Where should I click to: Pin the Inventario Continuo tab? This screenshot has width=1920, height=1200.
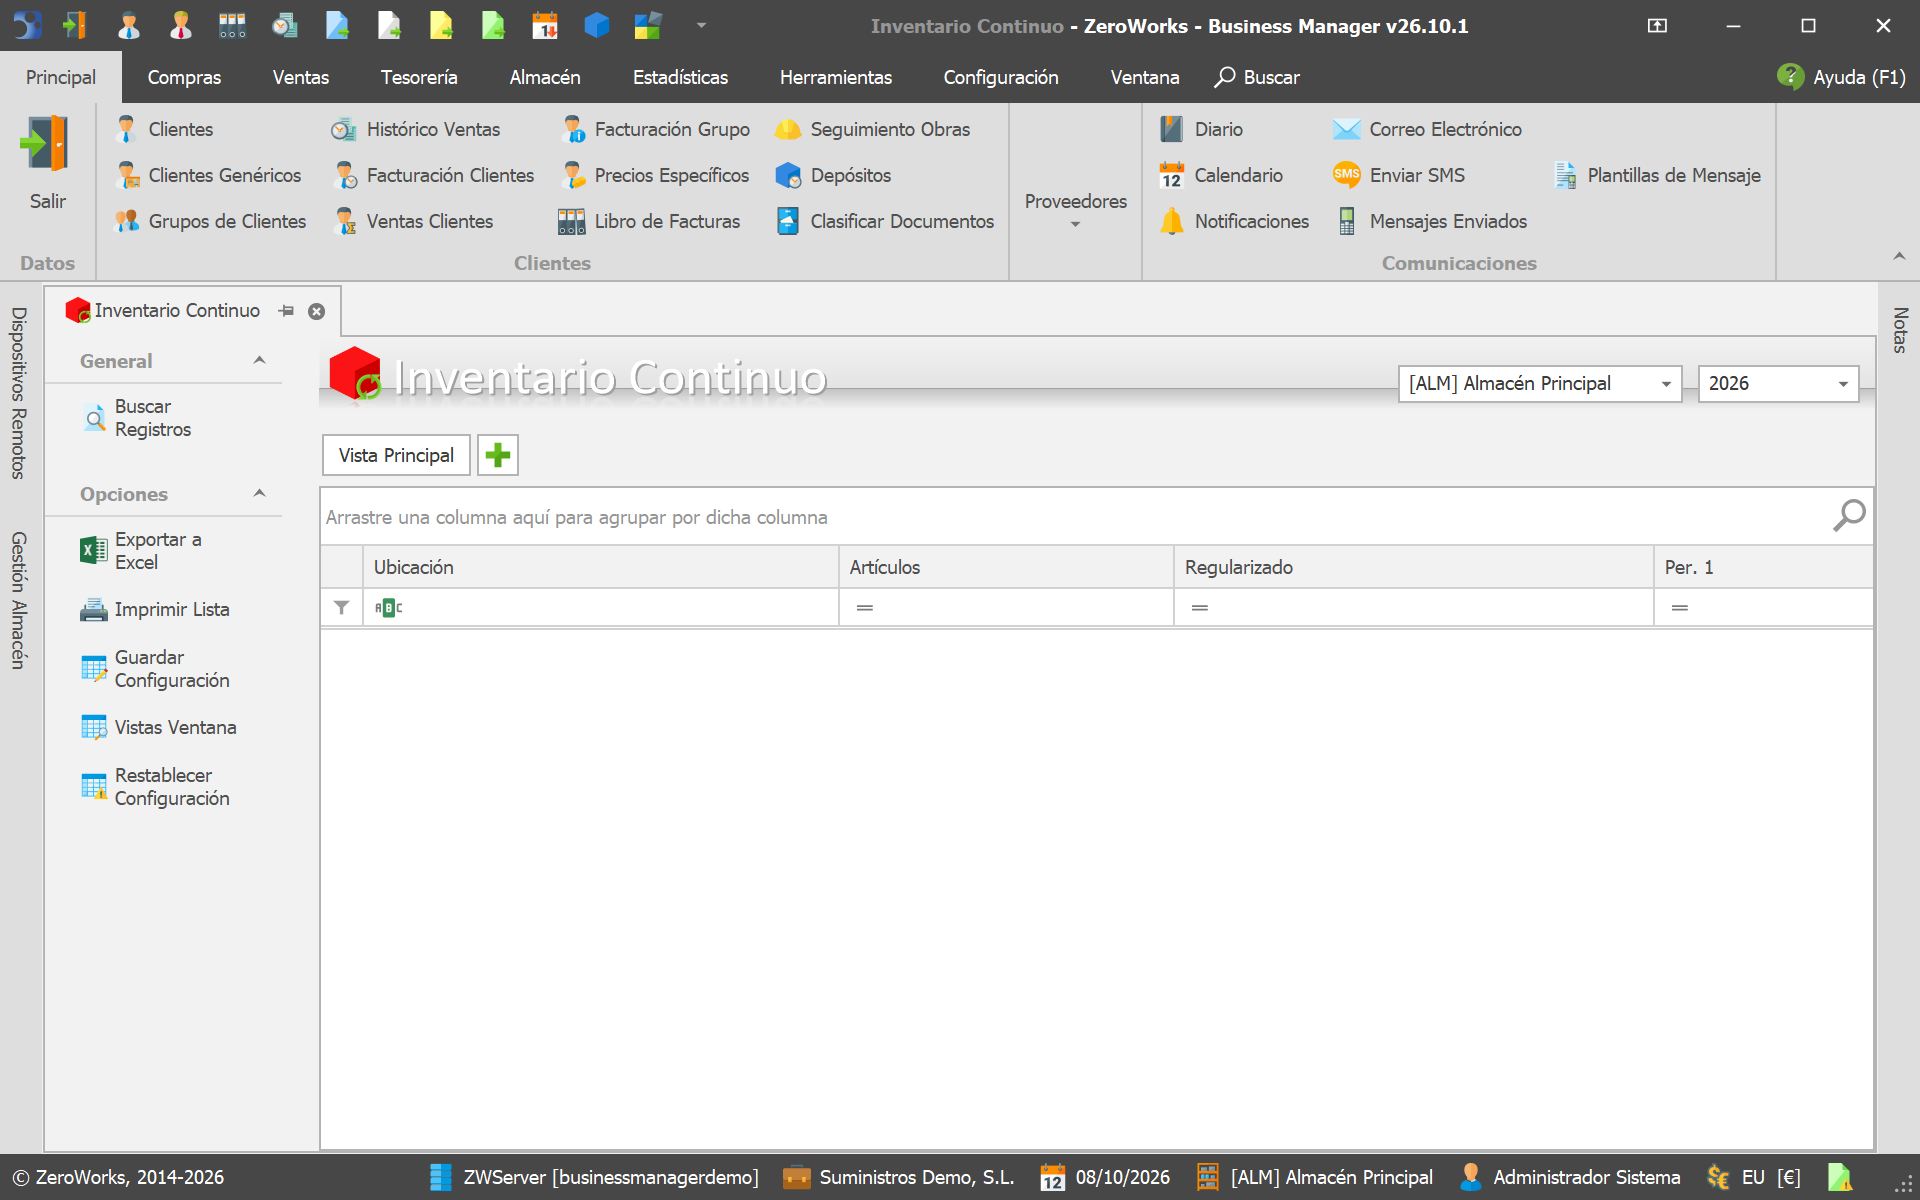(287, 311)
